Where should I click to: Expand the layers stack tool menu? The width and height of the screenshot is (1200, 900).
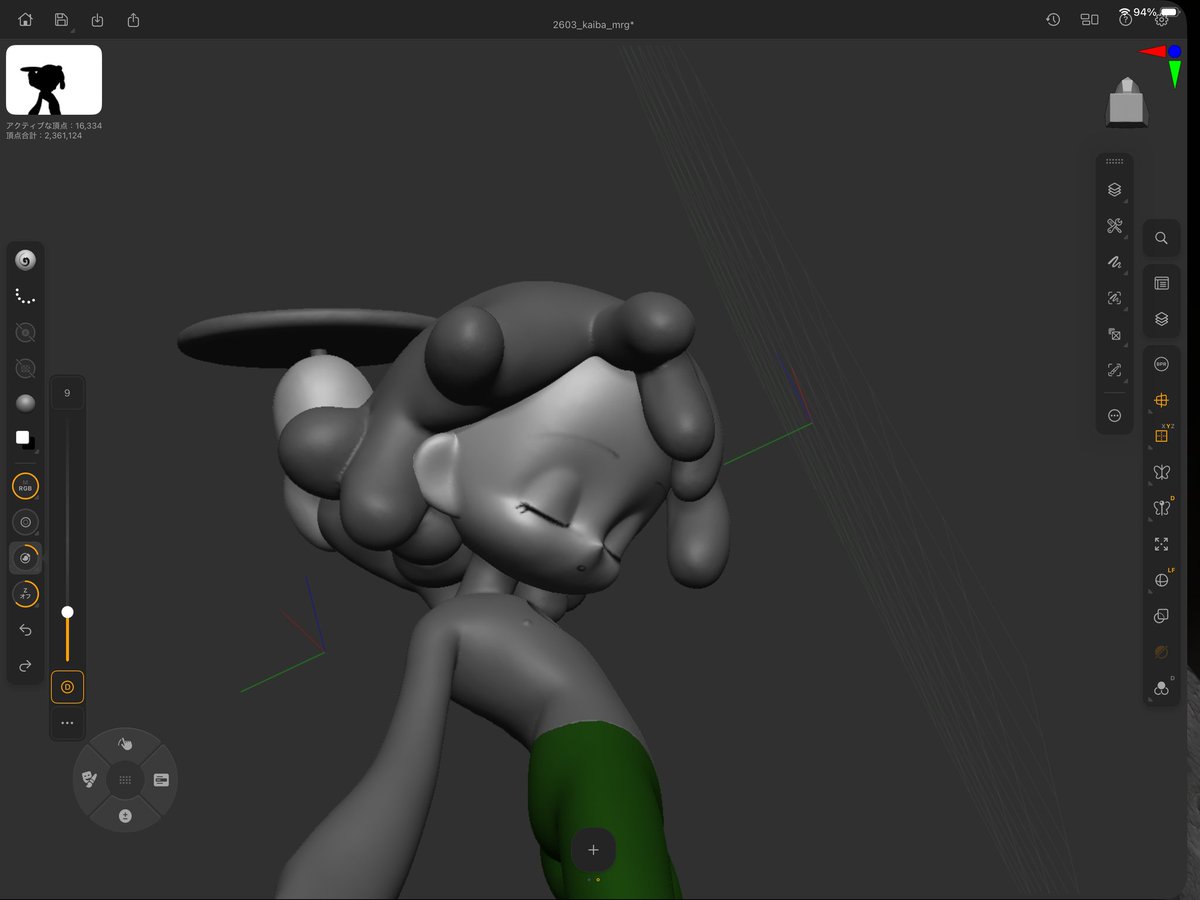1114,190
